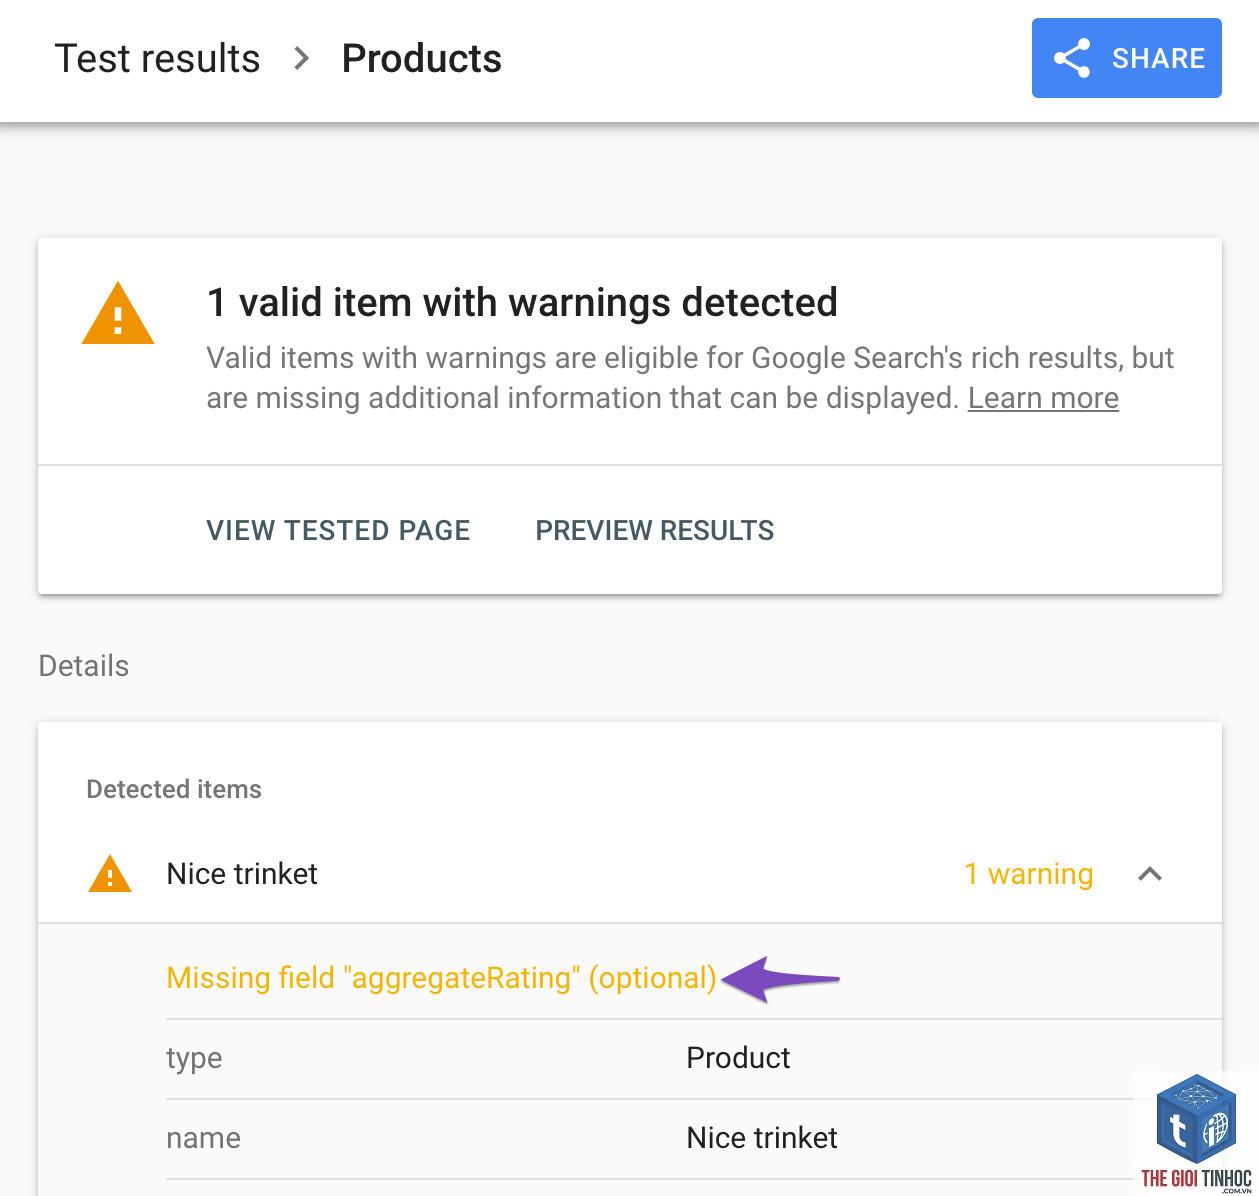The height and width of the screenshot is (1196, 1259).
Task: Click the 1 warning label
Action: [x=1028, y=874]
